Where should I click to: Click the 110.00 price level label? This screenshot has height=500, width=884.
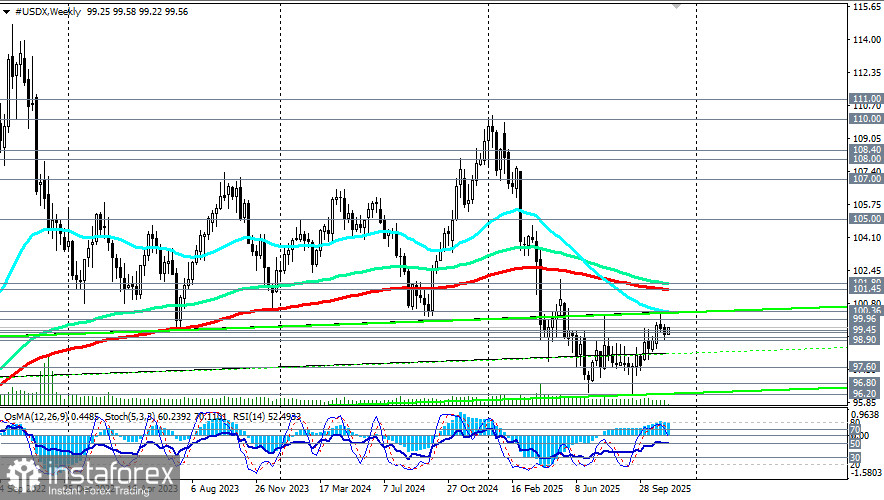click(866, 118)
